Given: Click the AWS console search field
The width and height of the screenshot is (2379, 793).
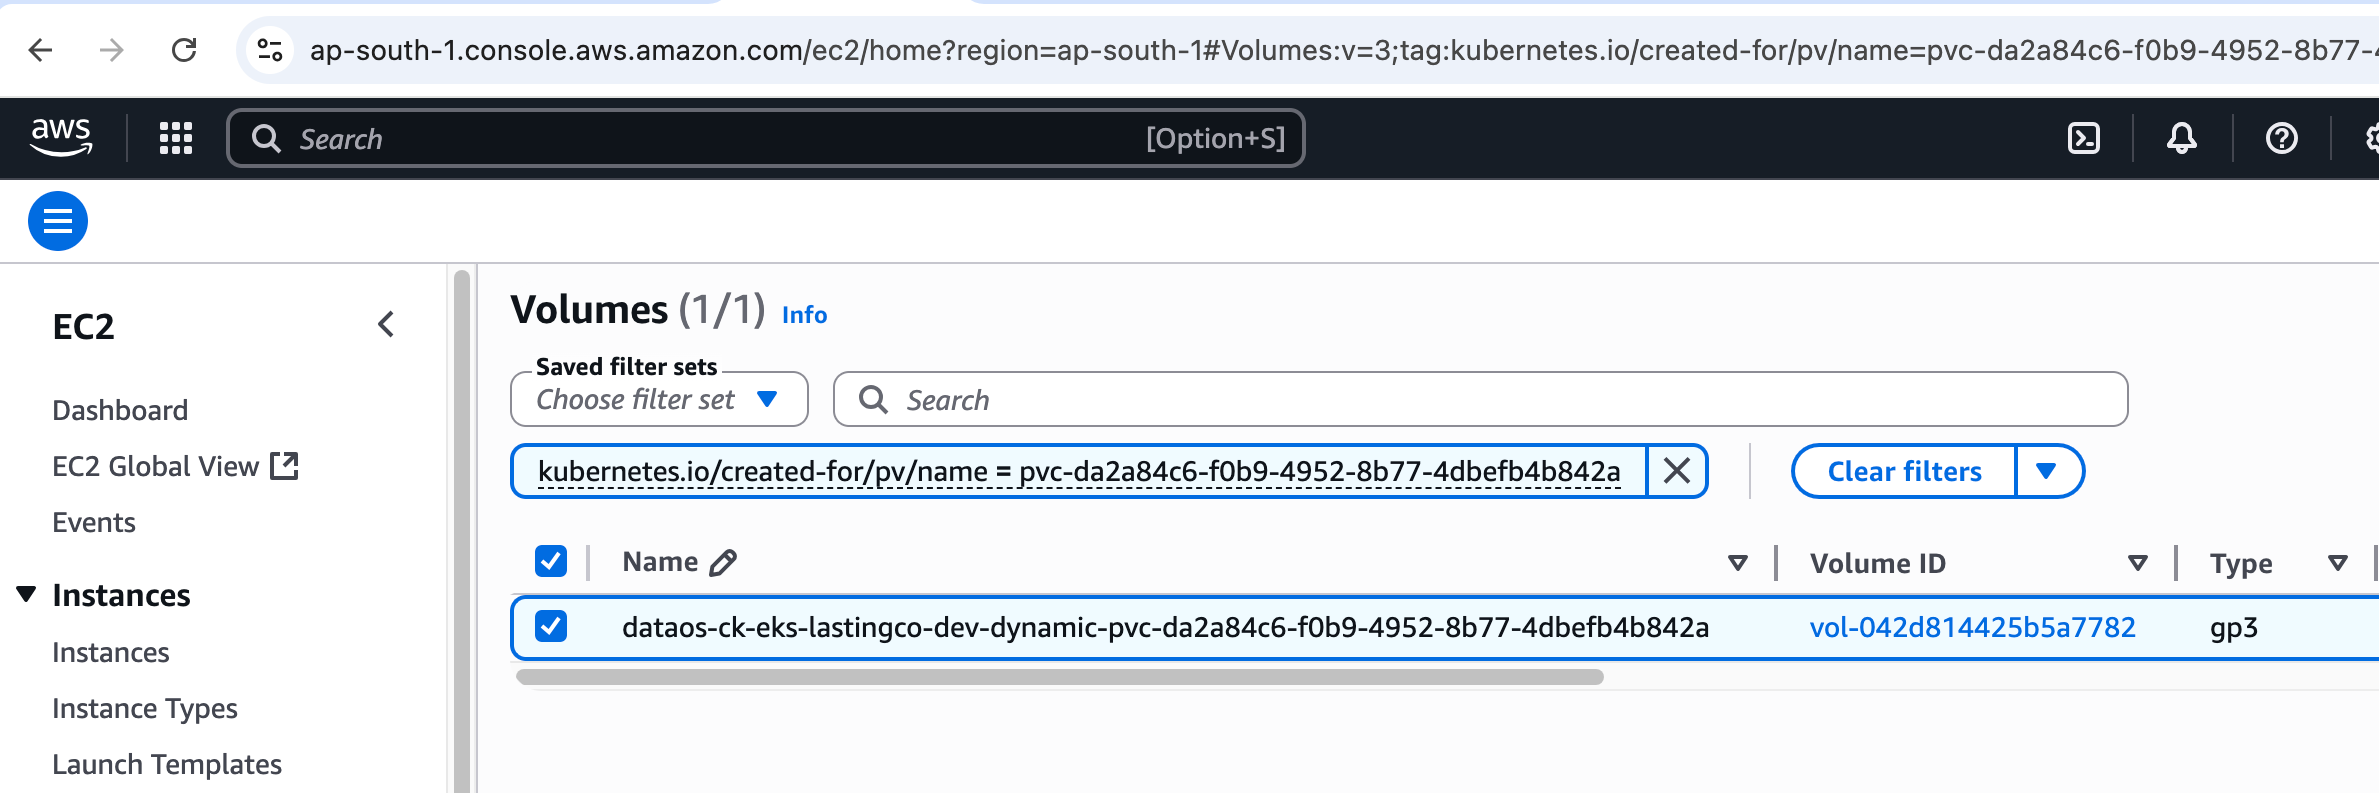Looking at the screenshot, I should point(766,138).
